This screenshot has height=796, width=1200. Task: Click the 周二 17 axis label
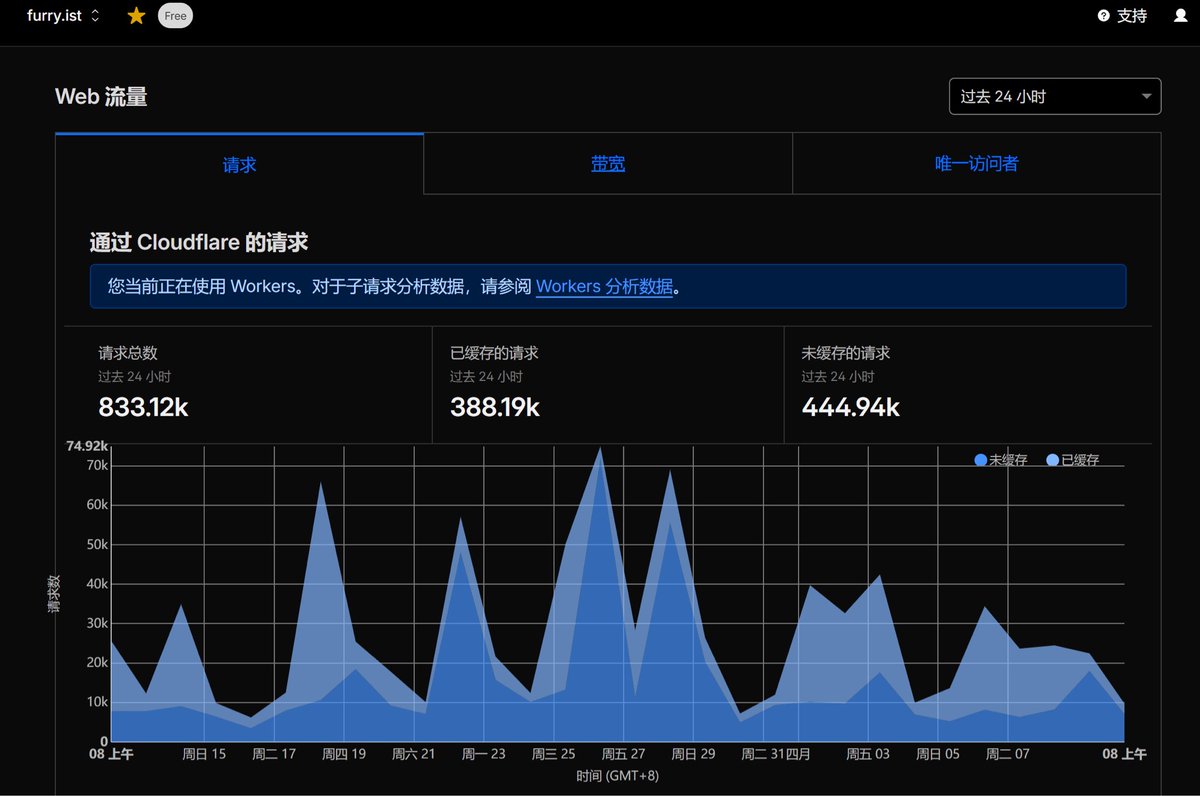click(274, 754)
